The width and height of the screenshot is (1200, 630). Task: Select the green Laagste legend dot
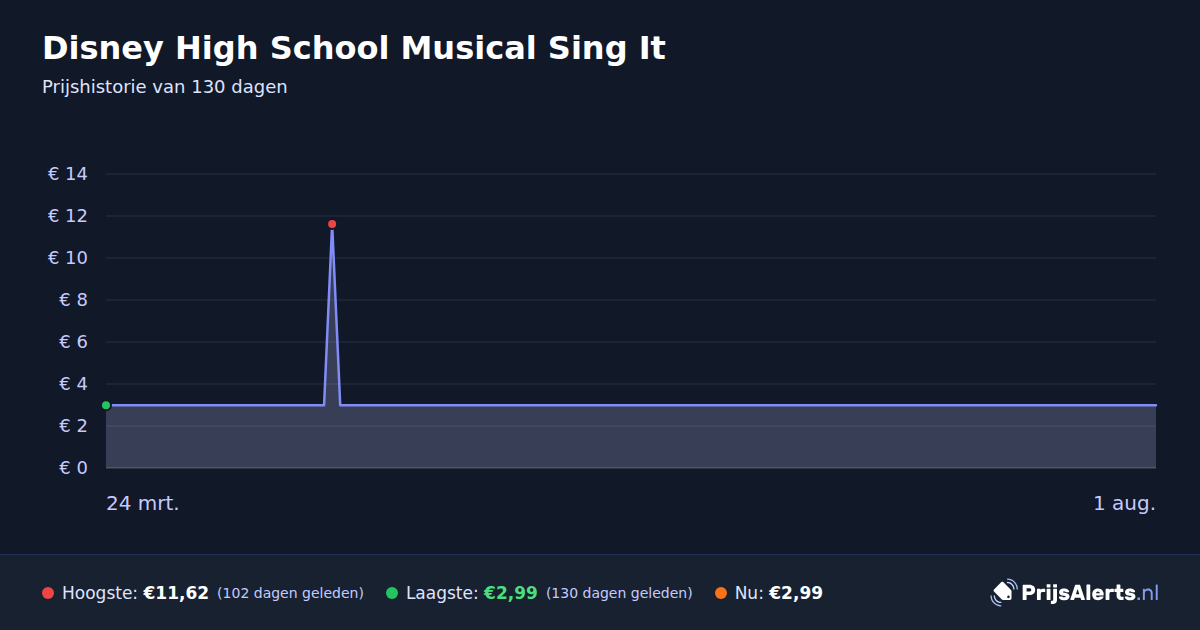pyautogui.click(x=392, y=593)
